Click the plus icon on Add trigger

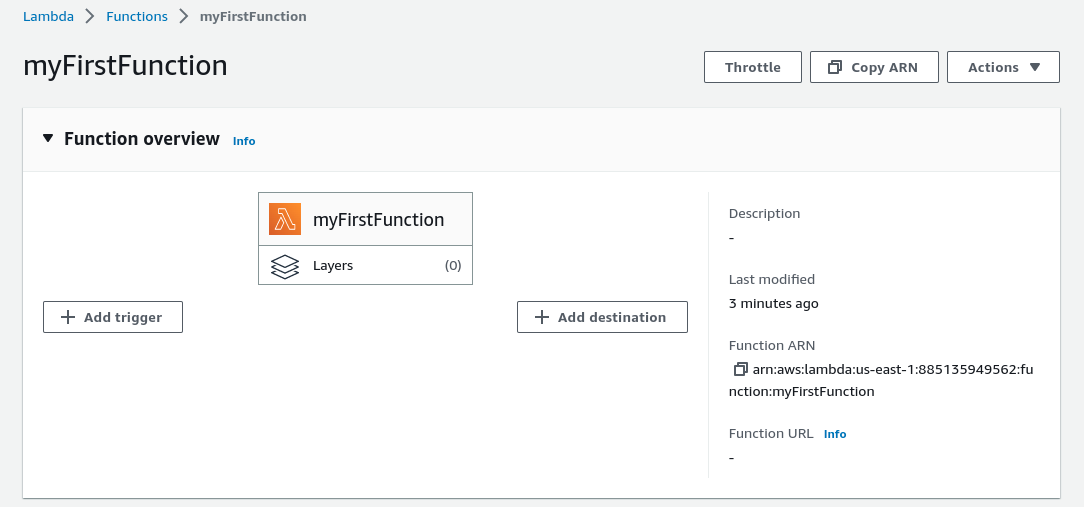click(68, 317)
